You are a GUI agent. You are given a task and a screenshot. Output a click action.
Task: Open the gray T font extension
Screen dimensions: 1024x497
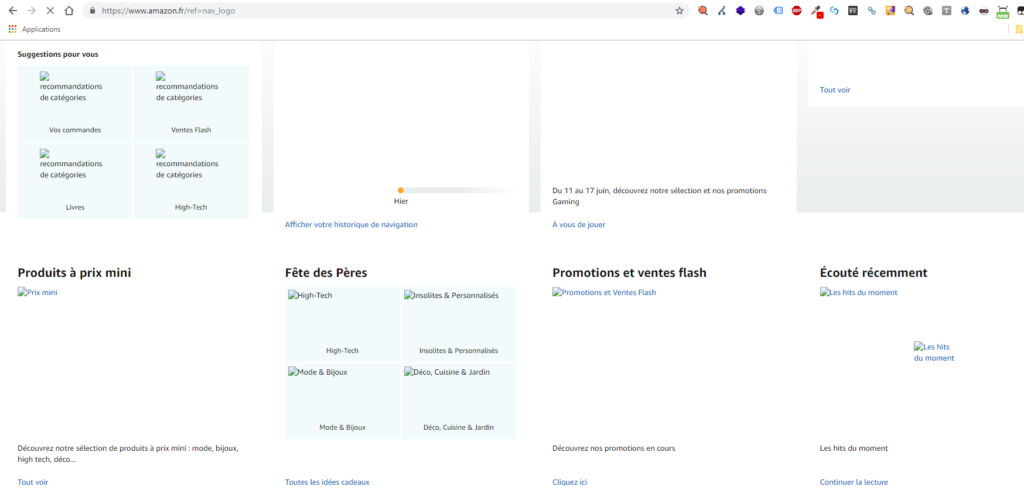click(x=946, y=10)
